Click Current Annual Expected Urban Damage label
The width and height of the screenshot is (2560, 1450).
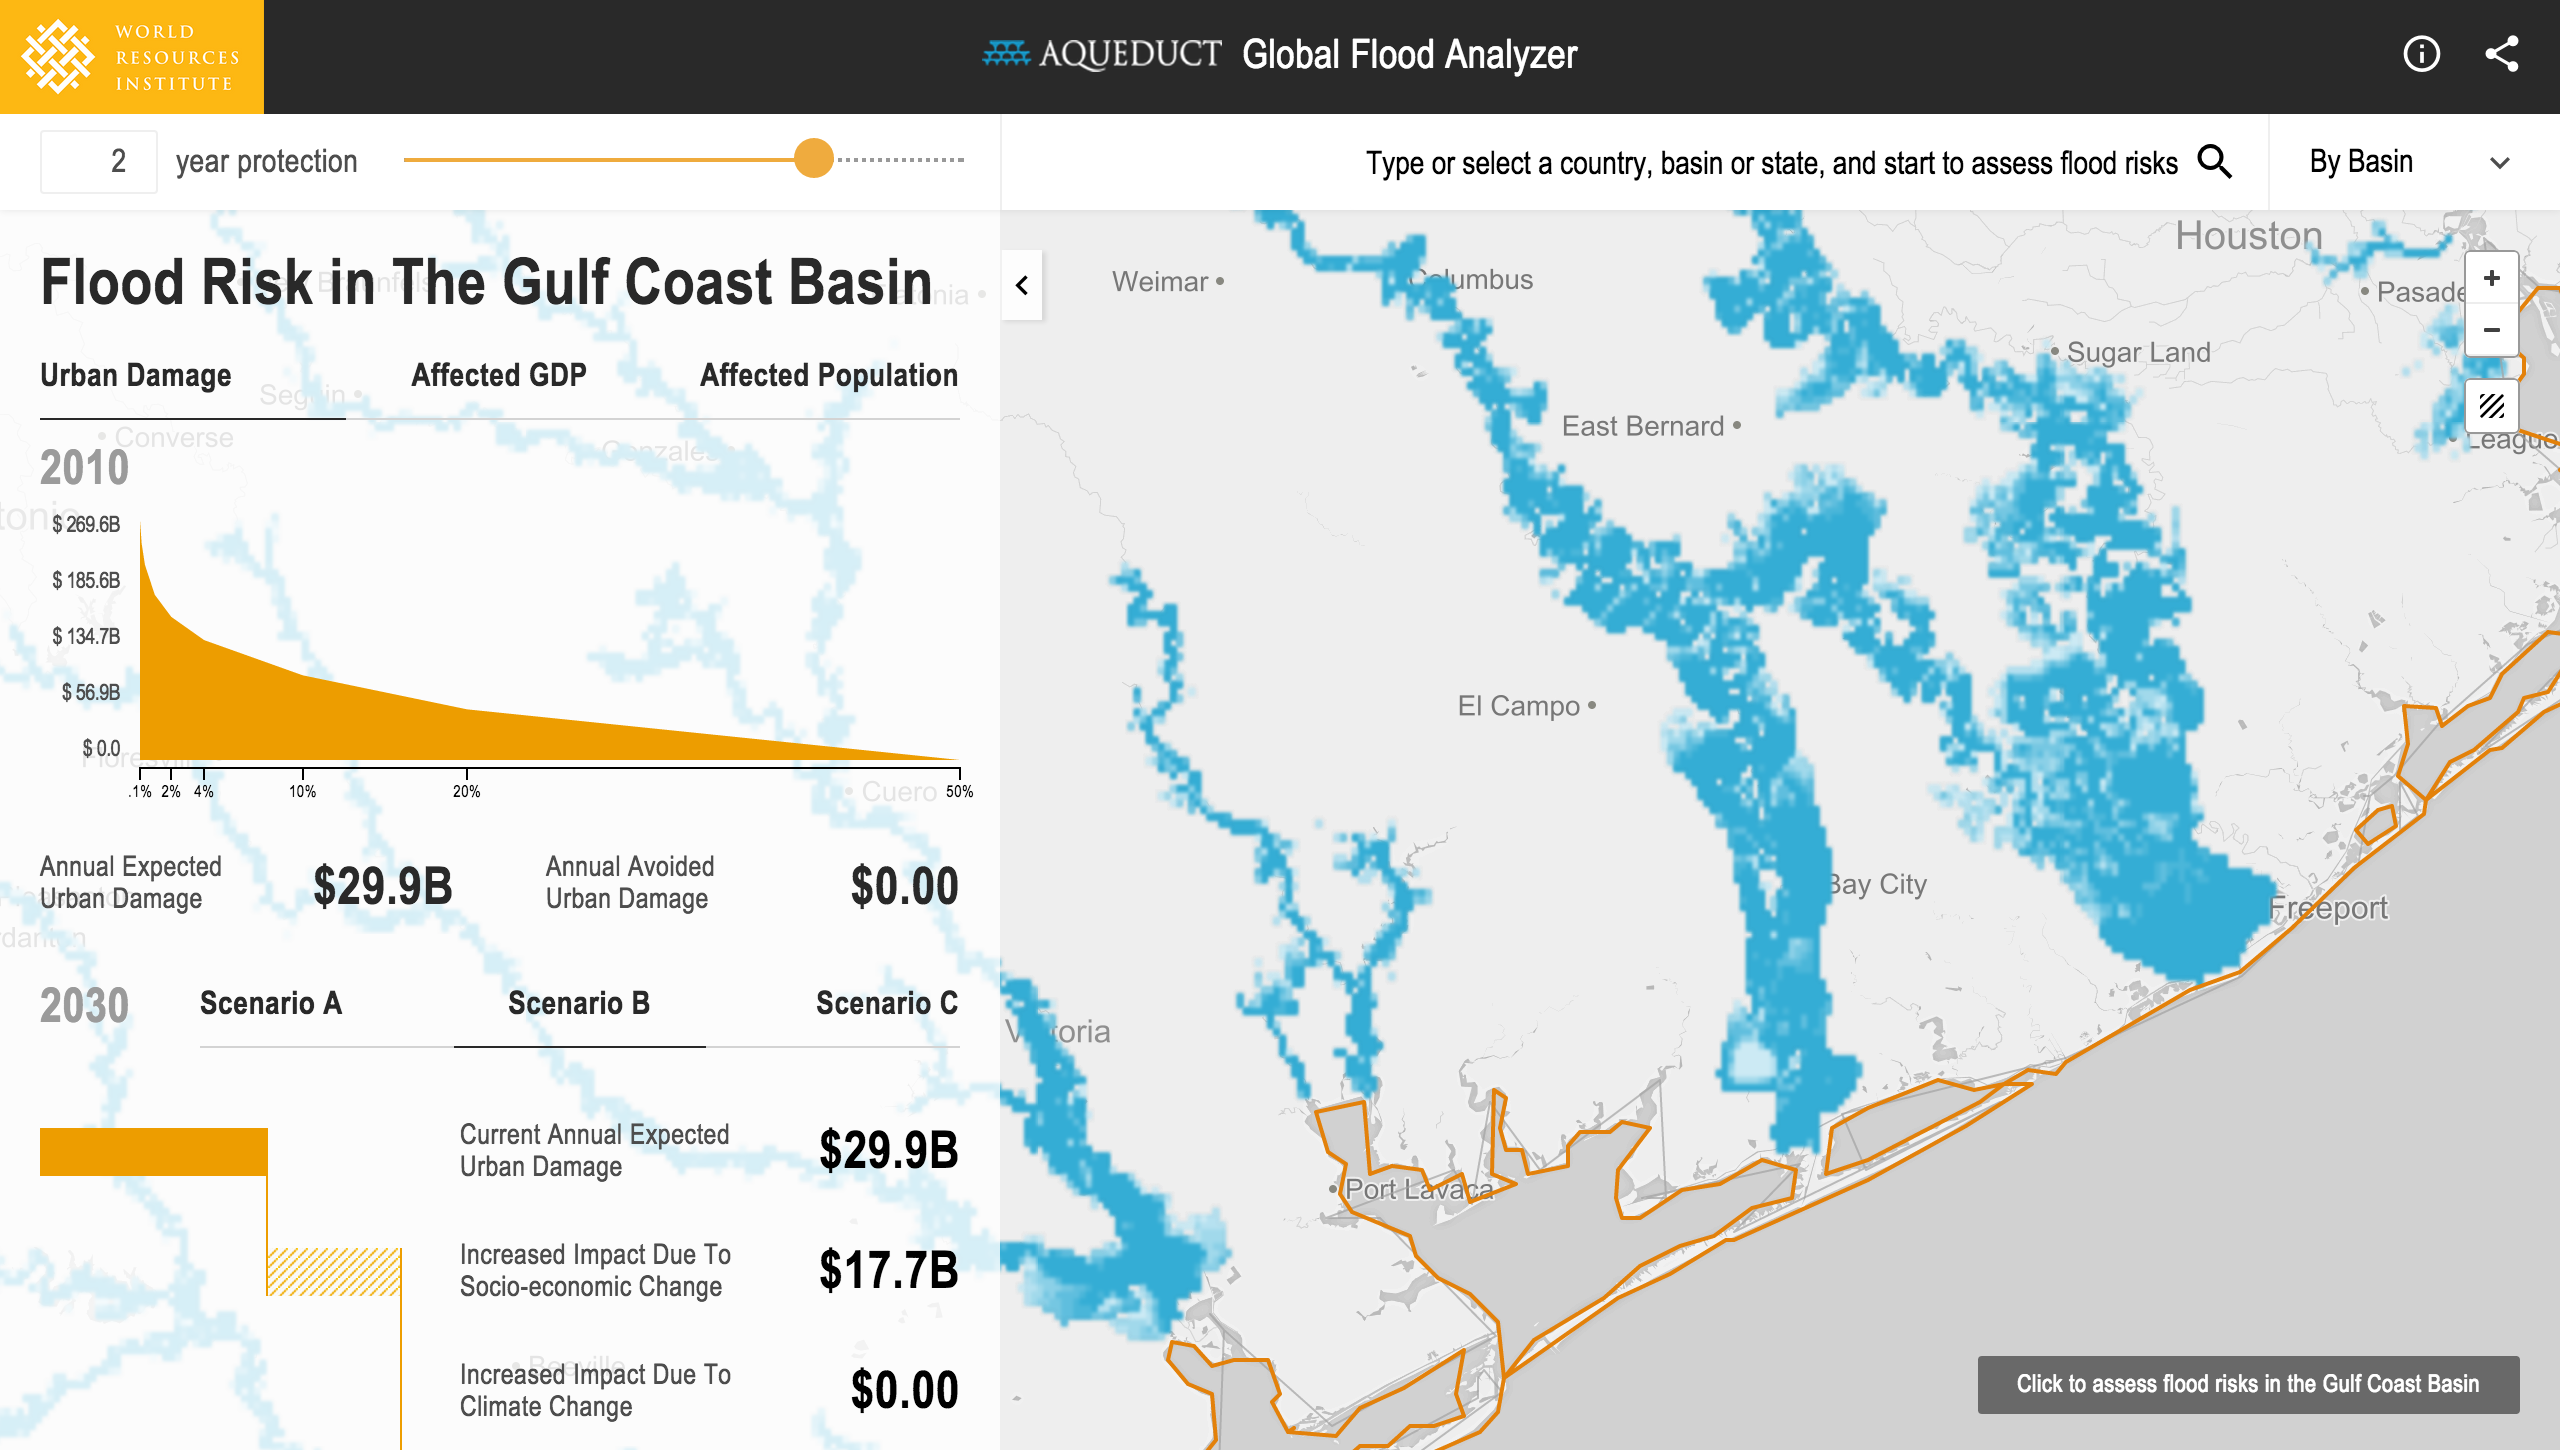595,1150
